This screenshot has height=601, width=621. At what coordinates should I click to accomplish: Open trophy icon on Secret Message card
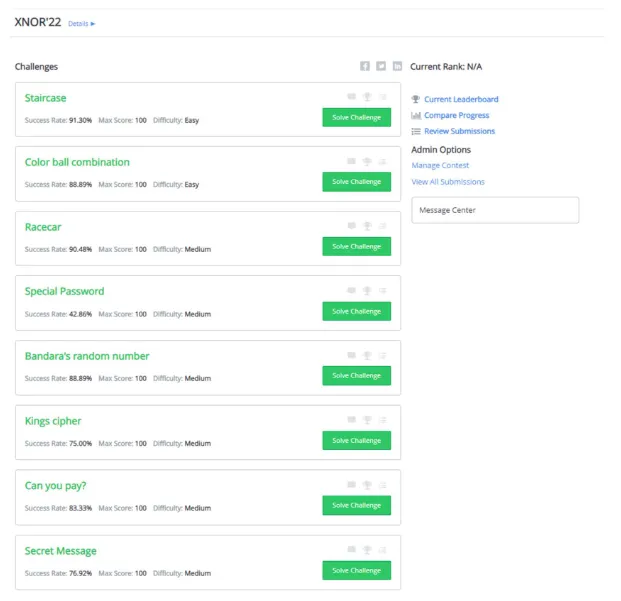(x=367, y=549)
